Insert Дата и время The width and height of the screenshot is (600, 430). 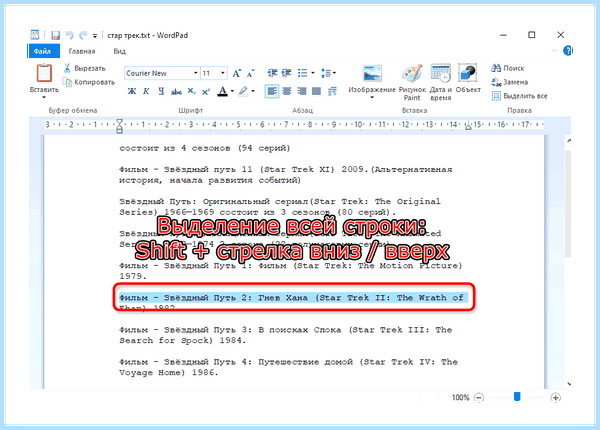click(x=440, y=83)
